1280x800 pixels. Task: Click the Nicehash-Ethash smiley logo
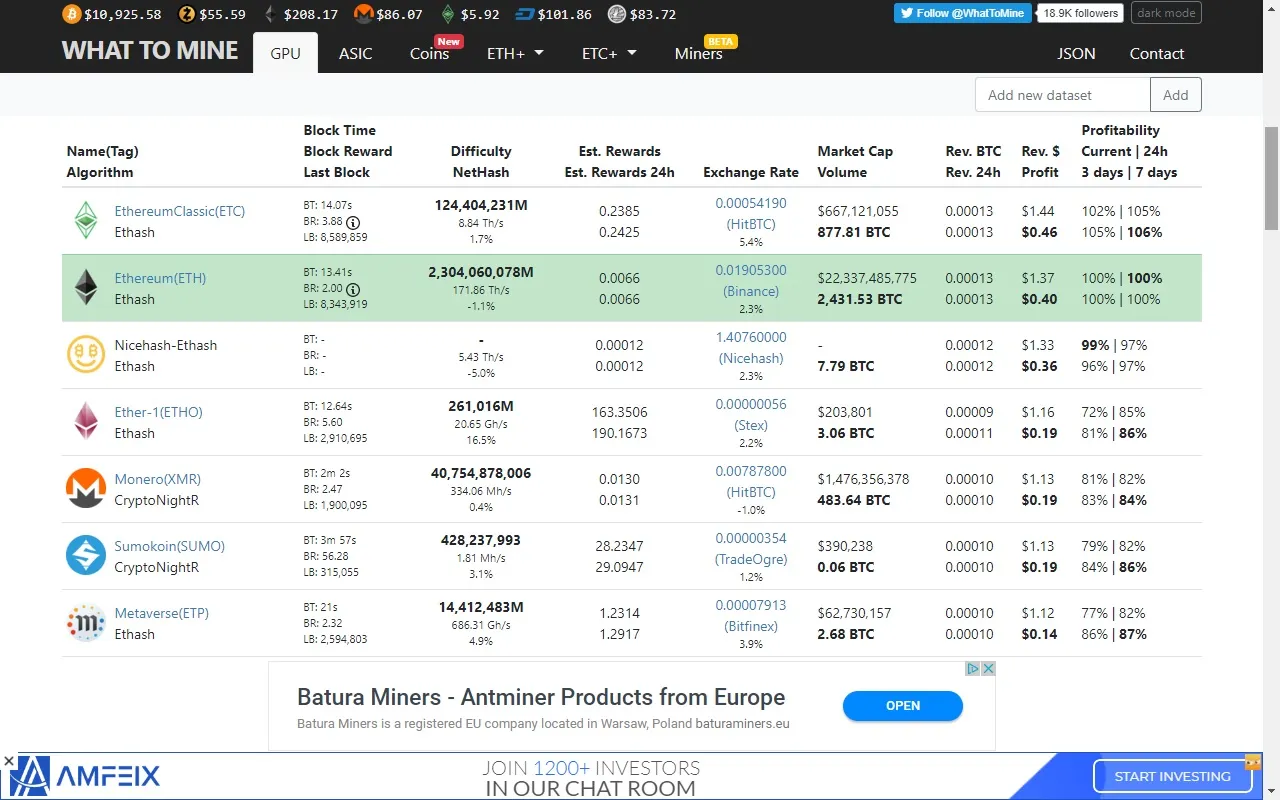86,354
